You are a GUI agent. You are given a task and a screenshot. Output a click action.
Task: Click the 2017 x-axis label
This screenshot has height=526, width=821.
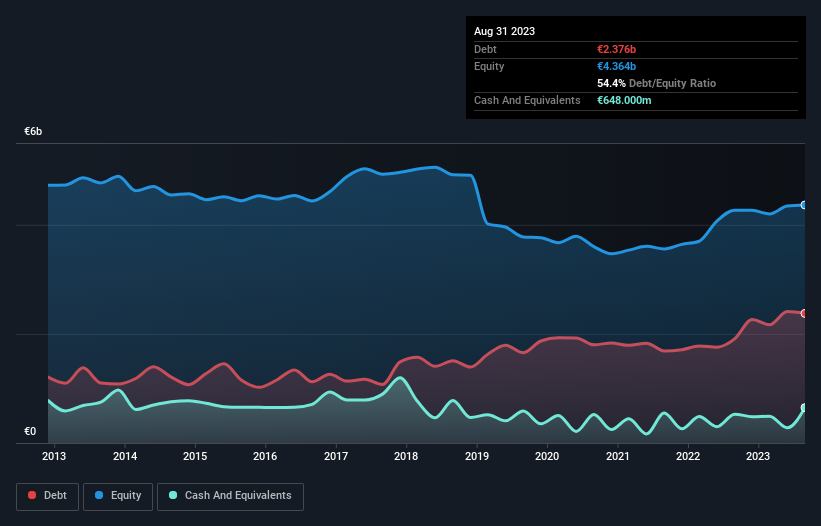(x=336, y=456)
